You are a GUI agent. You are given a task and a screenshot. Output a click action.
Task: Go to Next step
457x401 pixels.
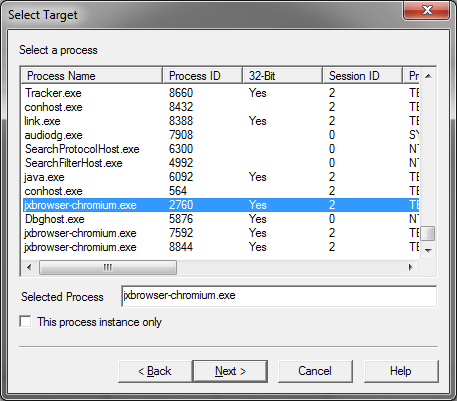click(x=230, y=371)
